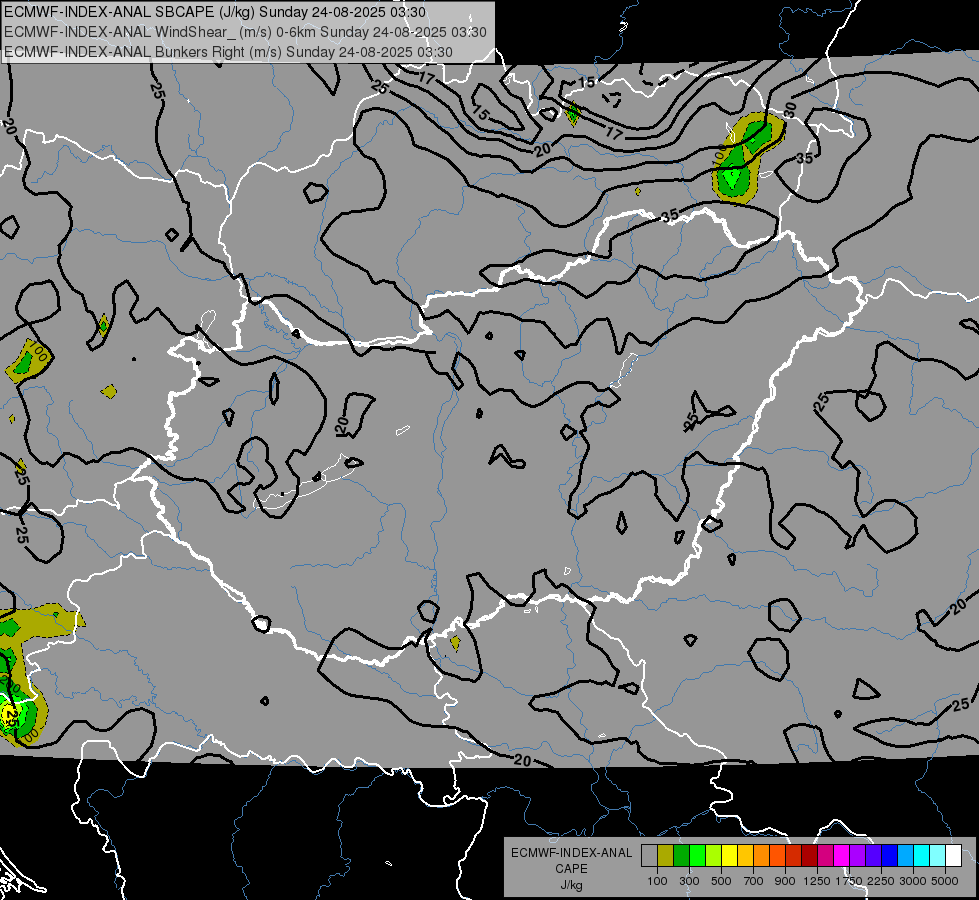This screenshot has width=979, height=900.
Task: Click the legend value 700
Action: (x=754, y=881)
